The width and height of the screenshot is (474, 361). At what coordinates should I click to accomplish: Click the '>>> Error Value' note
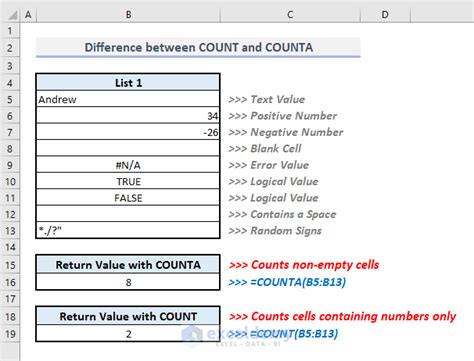click(269, 165)
